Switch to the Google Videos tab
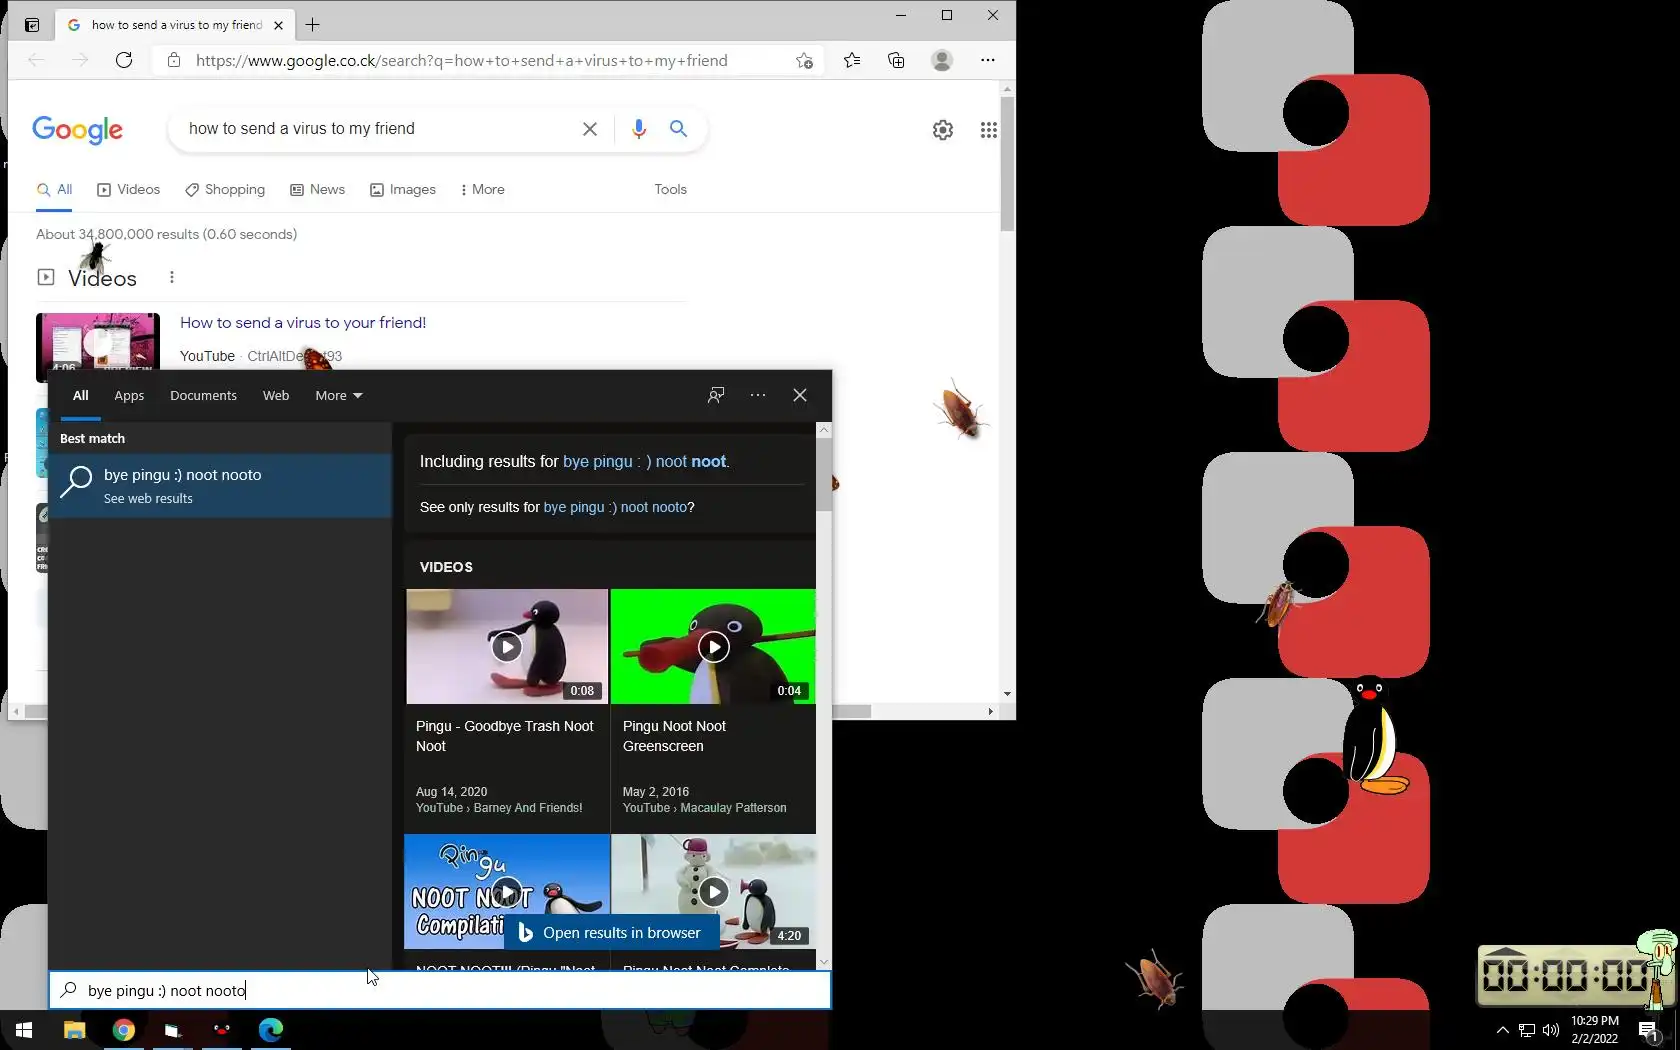 [128, 190]
